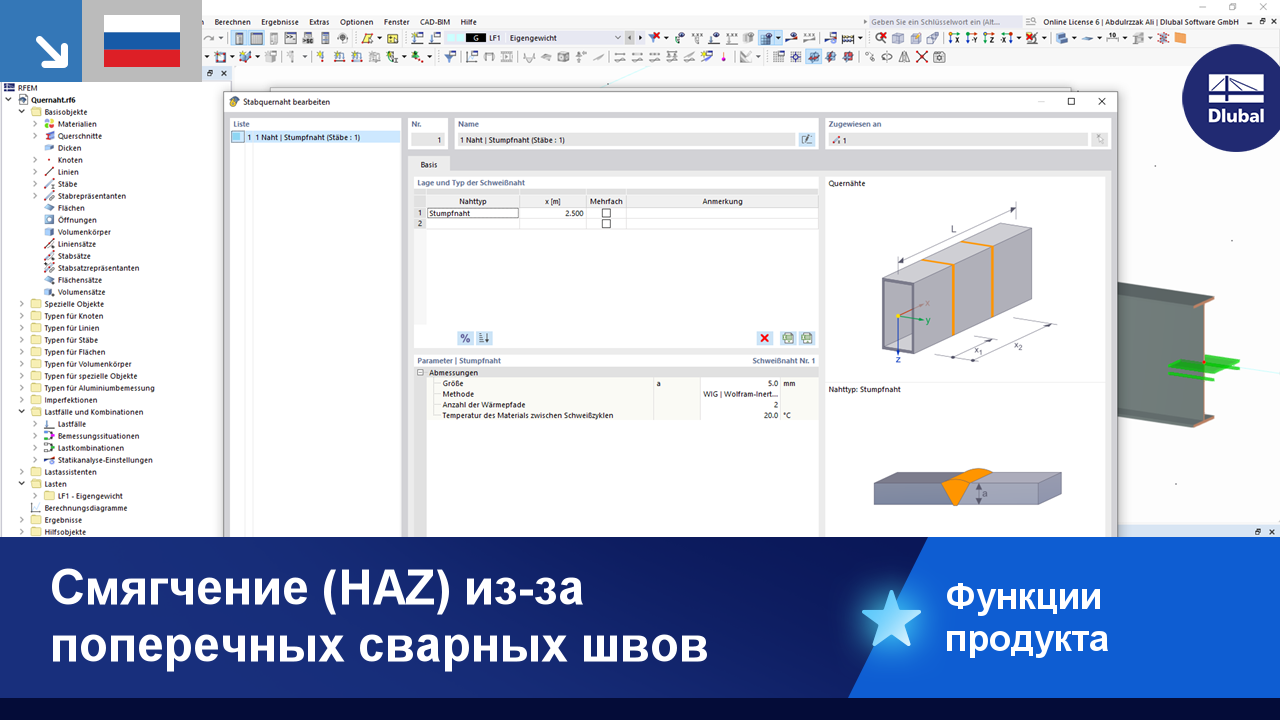Click the Hilfsobjekte tree item
1280x720 pixels.
coord(66,532)
